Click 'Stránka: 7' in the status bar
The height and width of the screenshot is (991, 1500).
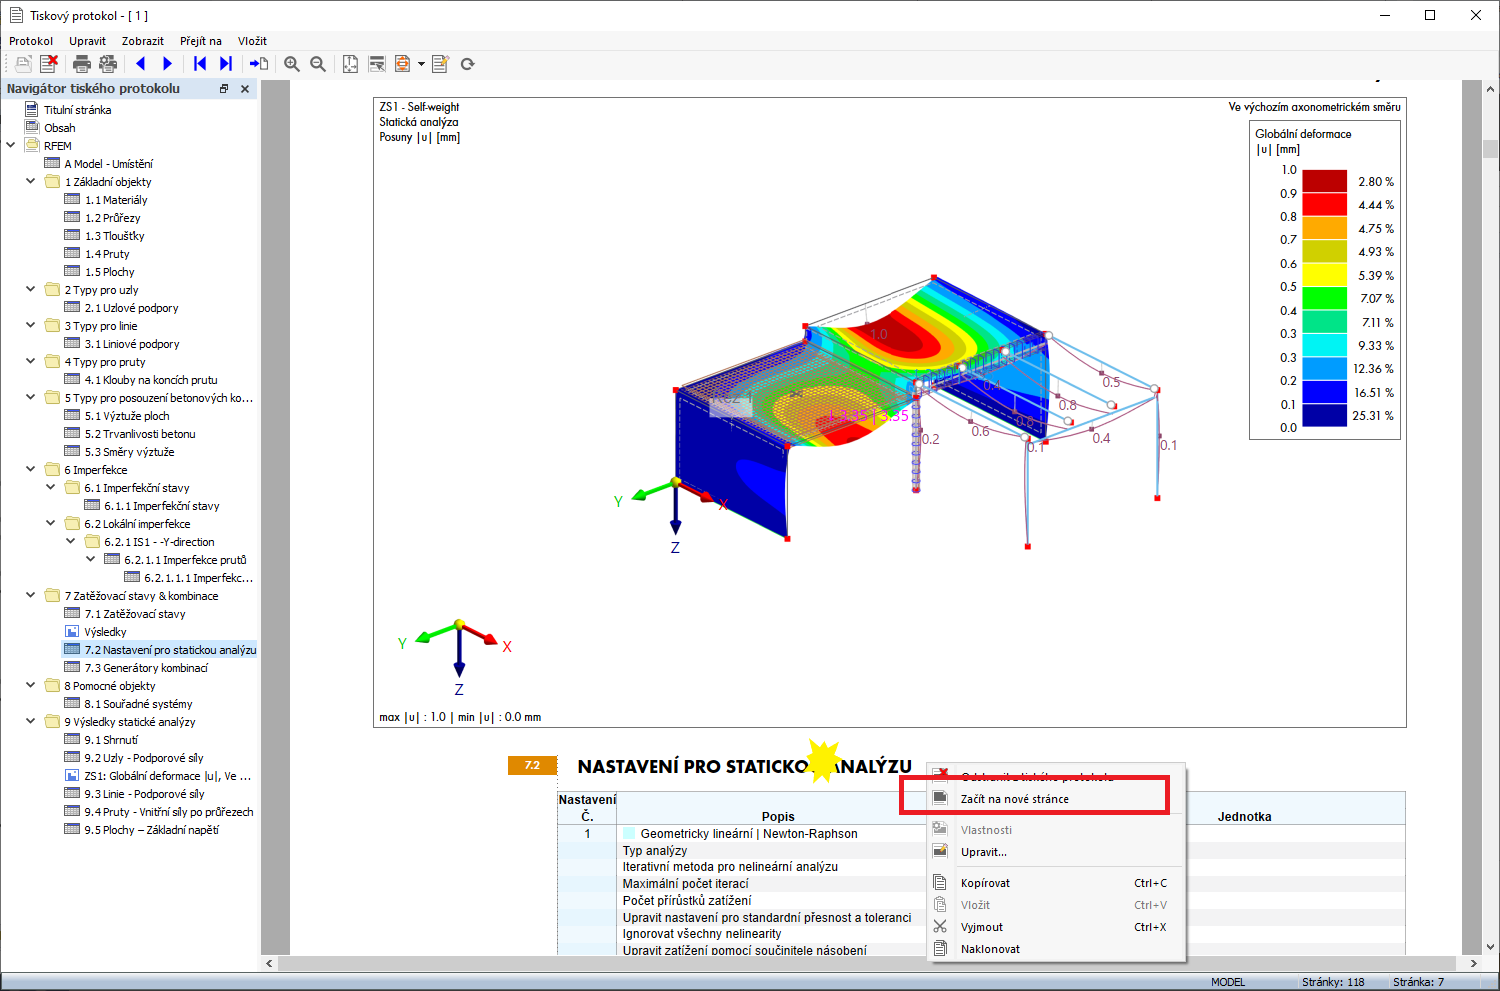pos(1418,982)
